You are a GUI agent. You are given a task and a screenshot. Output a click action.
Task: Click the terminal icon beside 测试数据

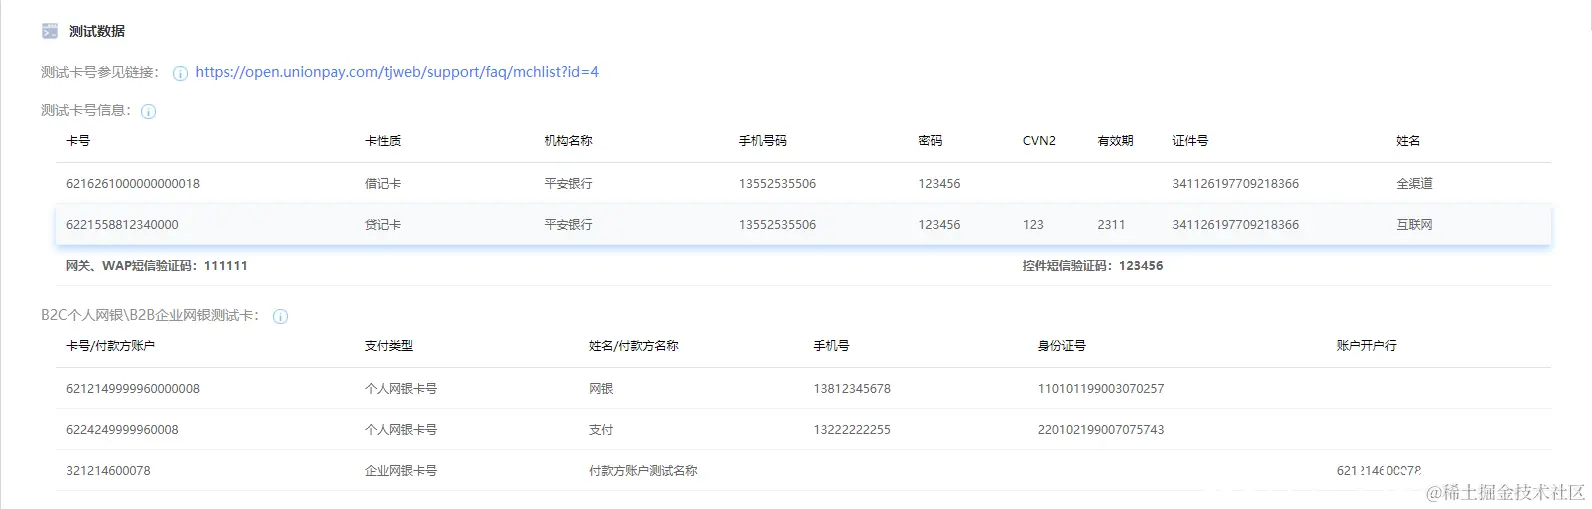coord(50,31)
